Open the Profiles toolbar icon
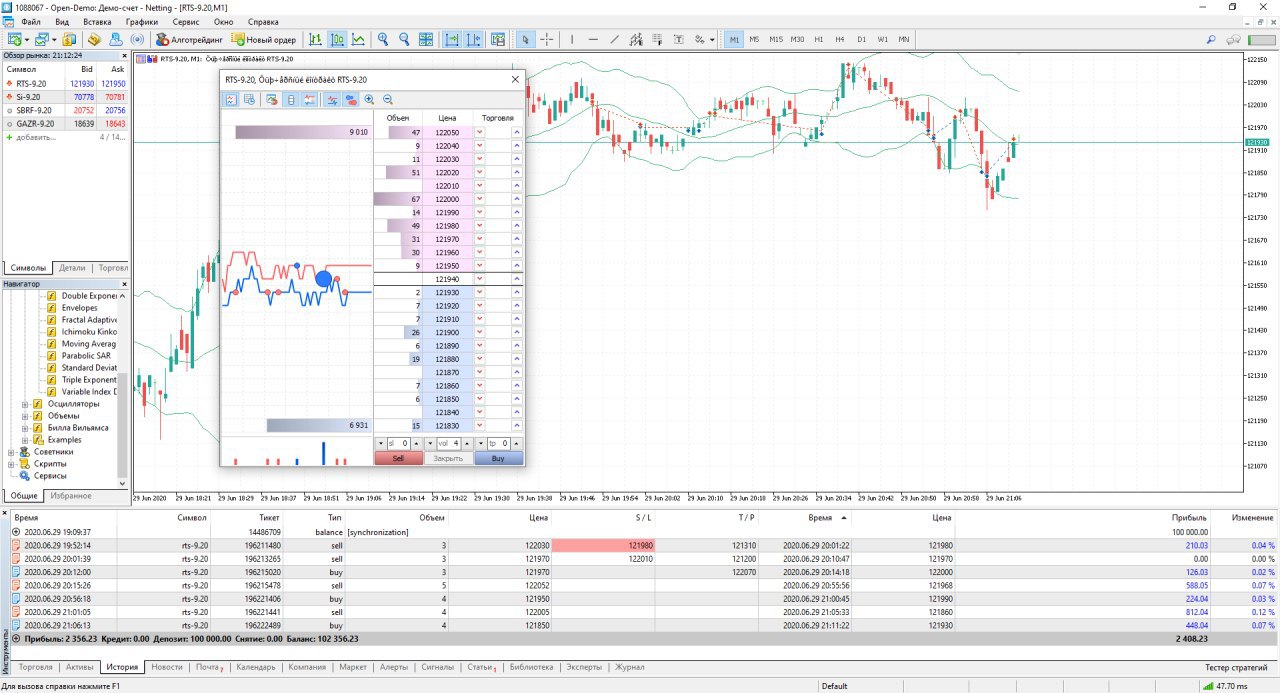Viewport: 1280px width, 693px height. pyautogui.click(x=41, y=40)
